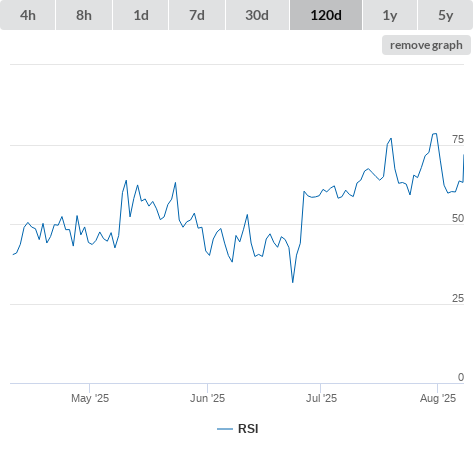This screenshot has height=455, width=474.
Task: Choose the 7d range tab
Action: click(197, 15)
